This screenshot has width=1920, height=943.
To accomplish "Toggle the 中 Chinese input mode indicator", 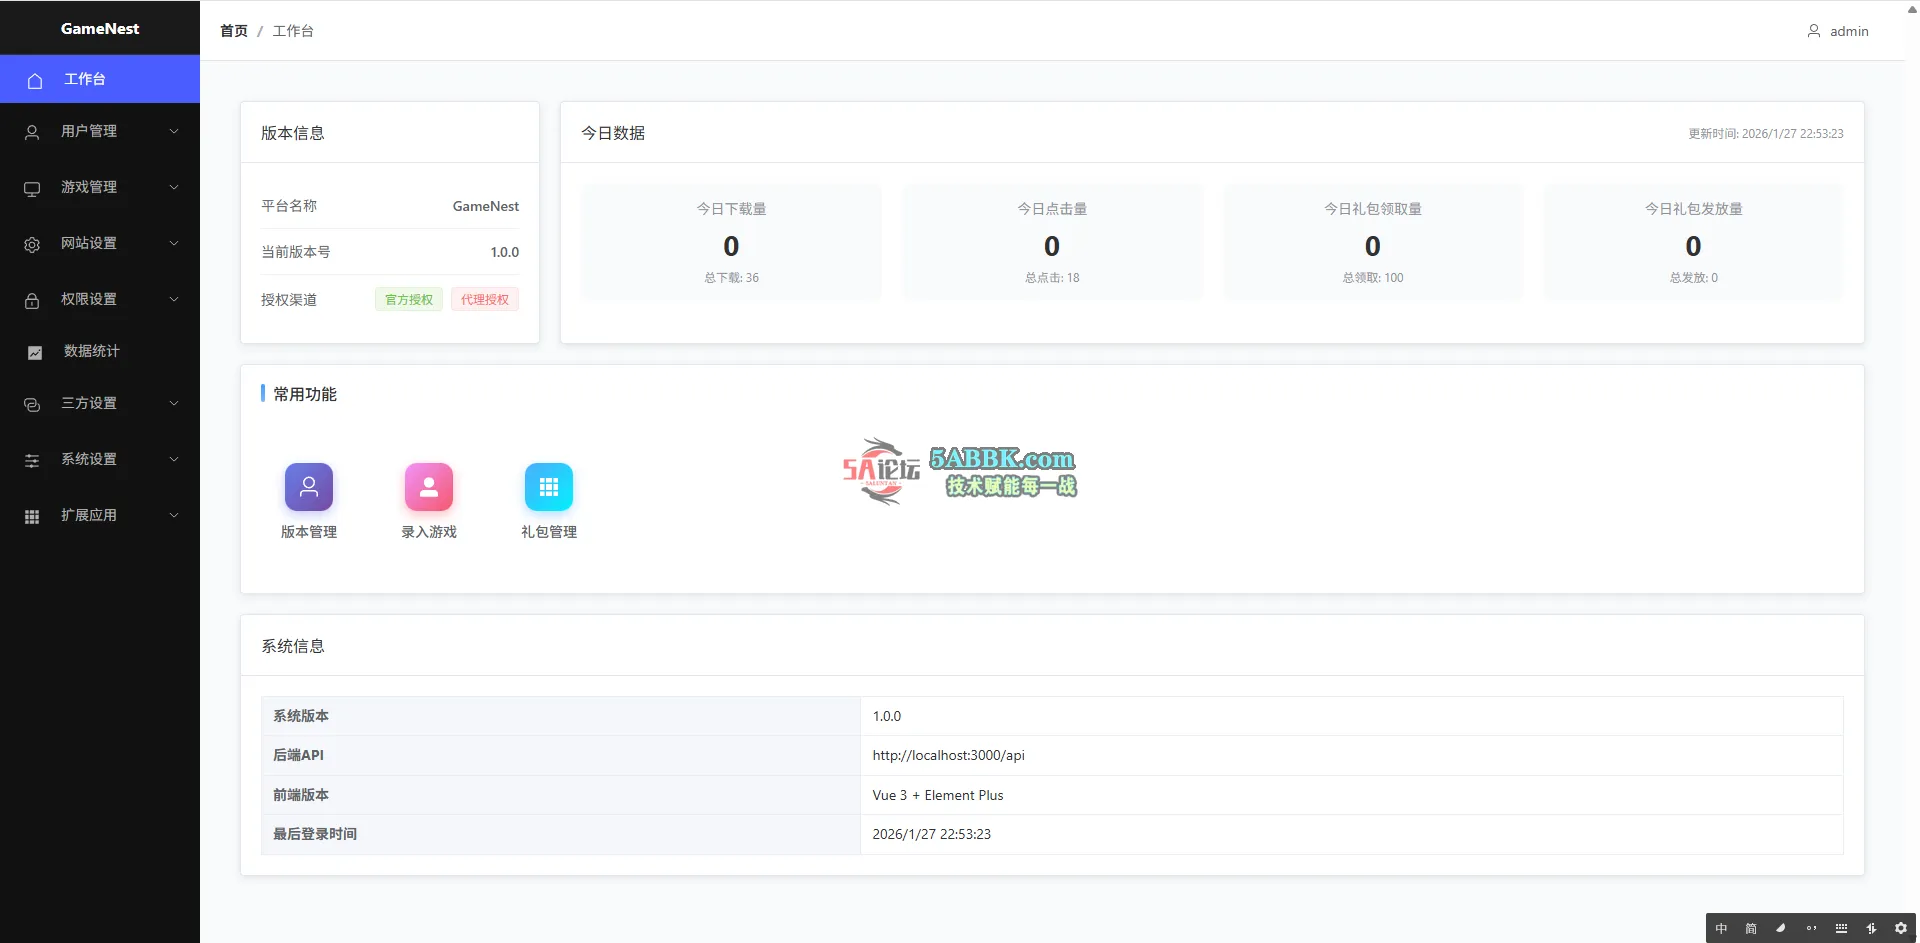I will (x=1721, y=928).
